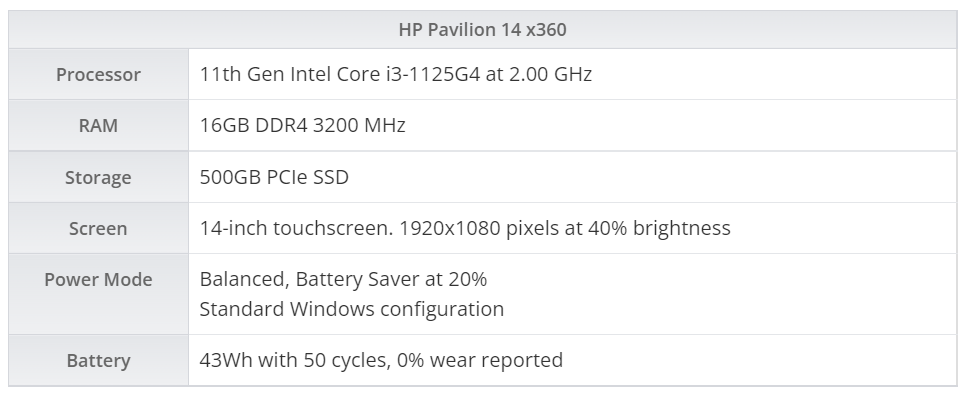Image resolution: width=965 pixels, height=393 pixels.
Task: Select the RAM row label
Action: point(98,125)
